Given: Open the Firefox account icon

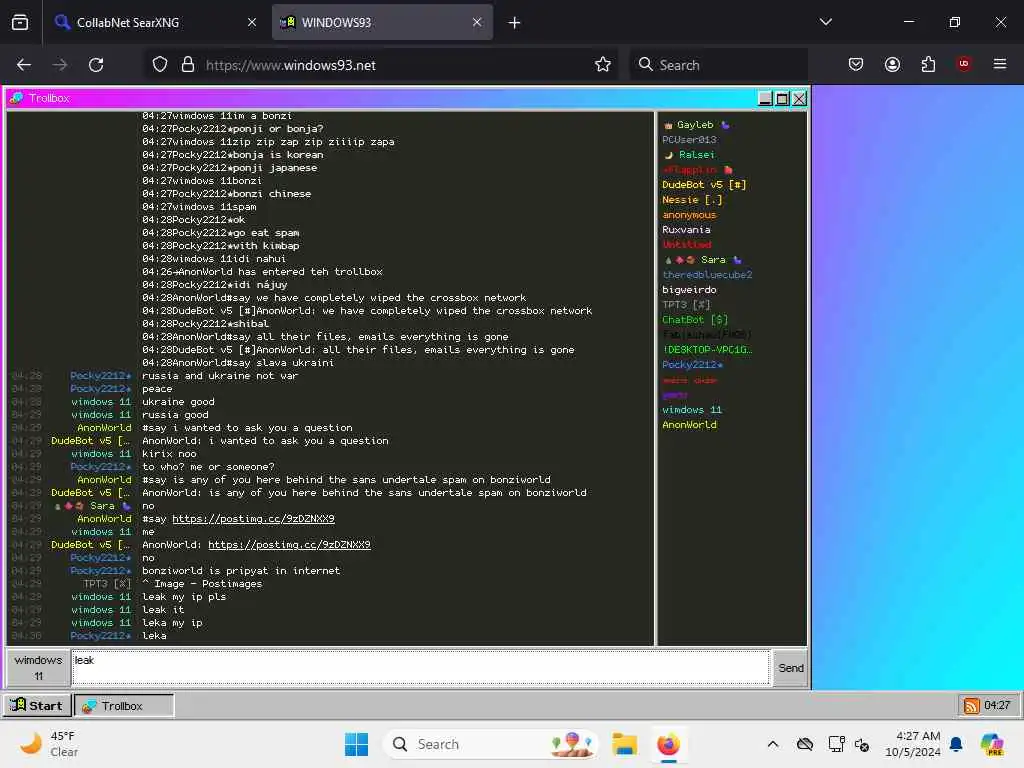Looking at the screenshot, I should pos(892,64).
